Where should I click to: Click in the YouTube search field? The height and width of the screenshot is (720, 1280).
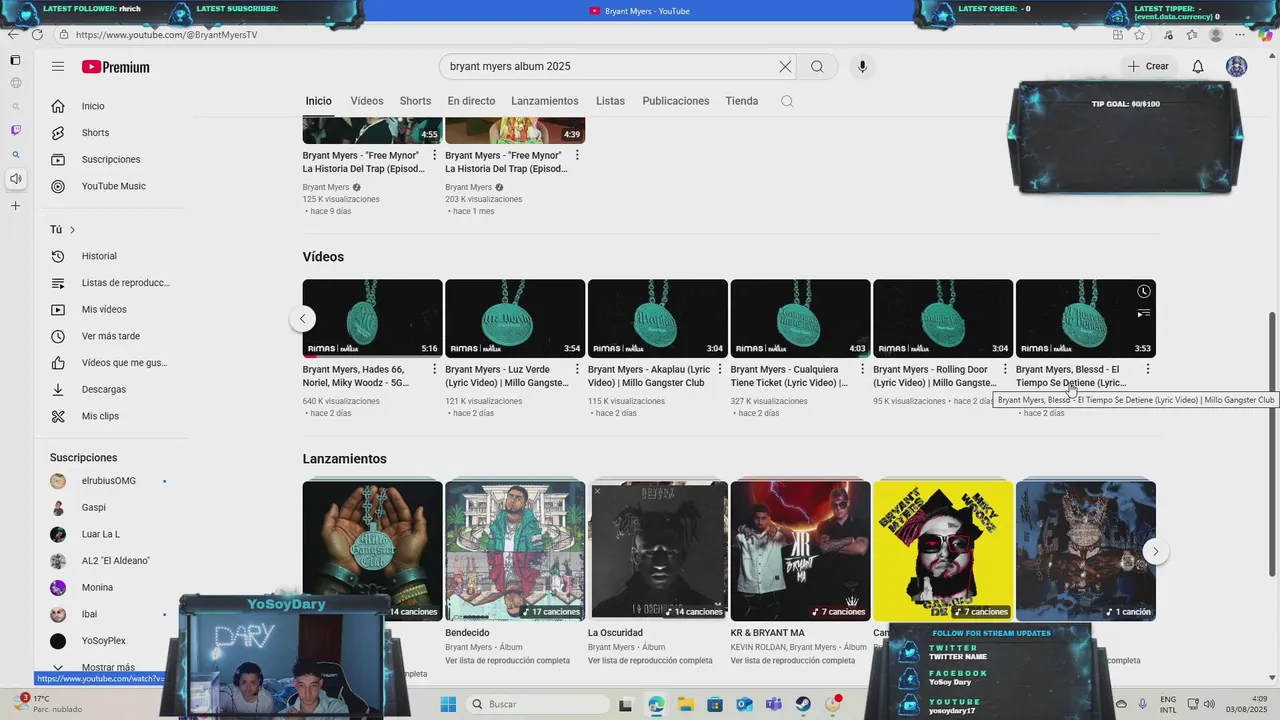(608, 67)
